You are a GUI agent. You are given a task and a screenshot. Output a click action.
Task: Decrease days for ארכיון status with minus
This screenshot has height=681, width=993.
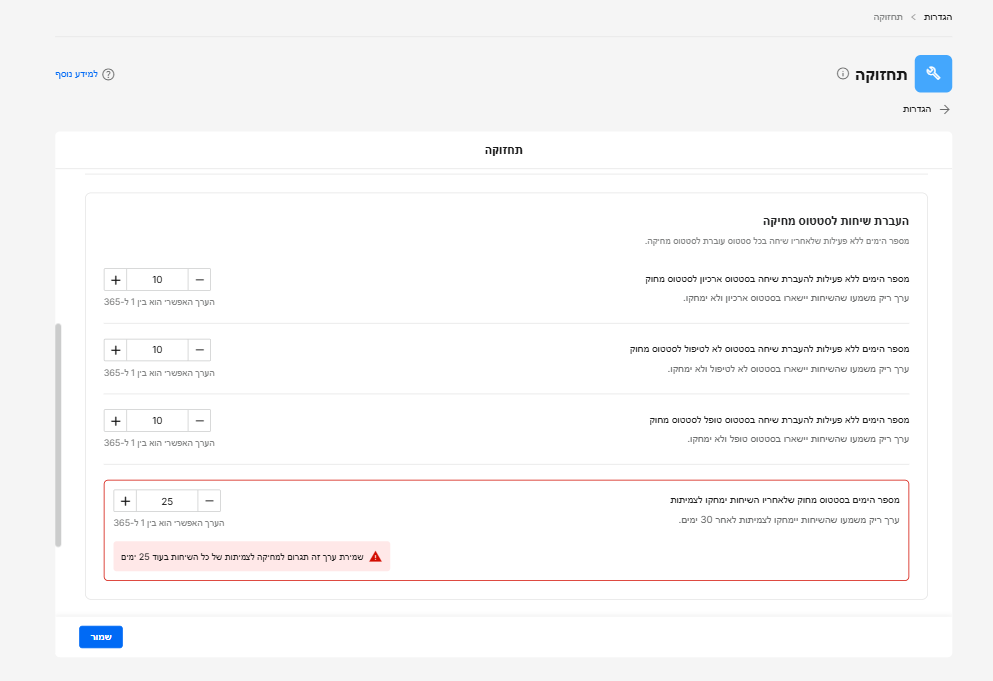(x=199, y=279)
